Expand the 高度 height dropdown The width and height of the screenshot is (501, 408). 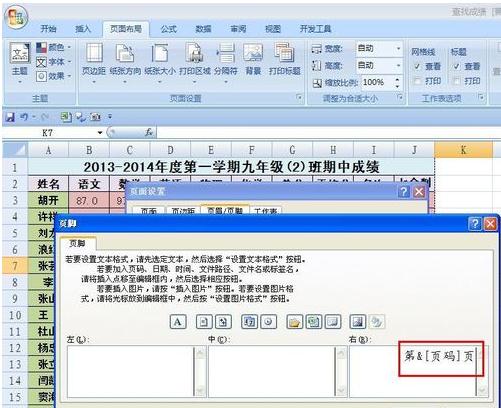pyautogui.click(x=398, y=66)
